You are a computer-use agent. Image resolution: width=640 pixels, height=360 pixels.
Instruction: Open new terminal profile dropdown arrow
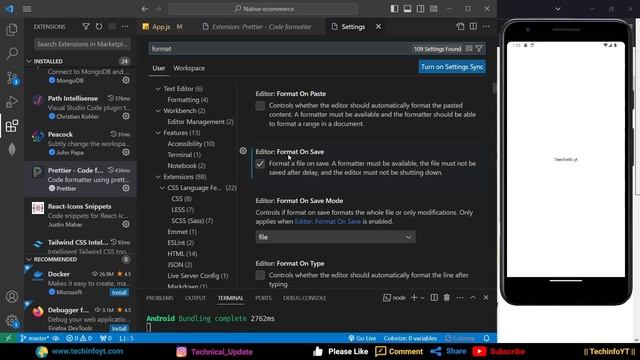coord(422,298)
